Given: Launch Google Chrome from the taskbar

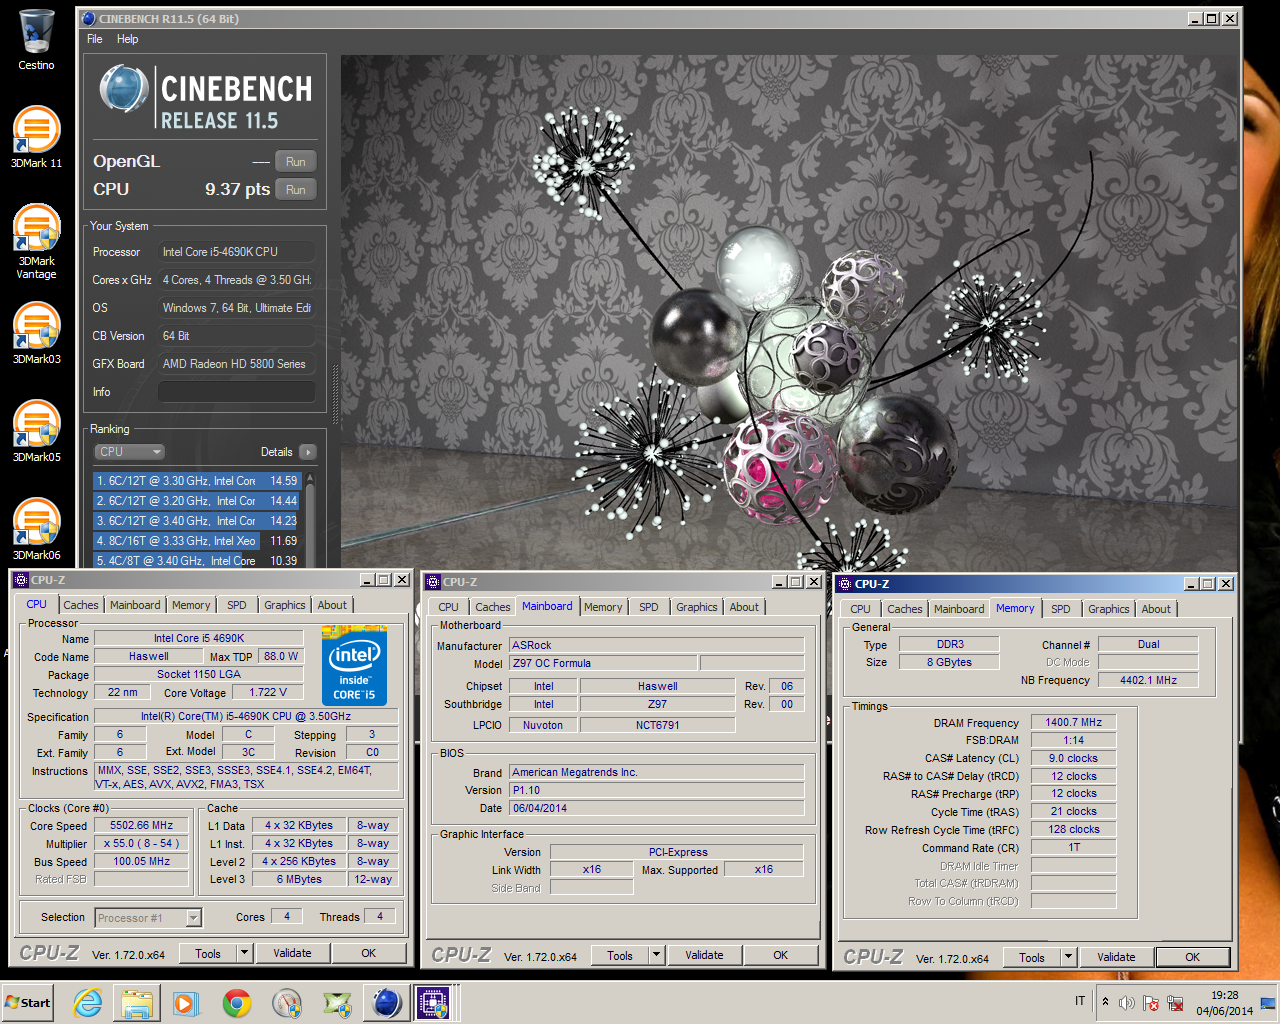Looking at the screenshot, I should coord(237,1003).
